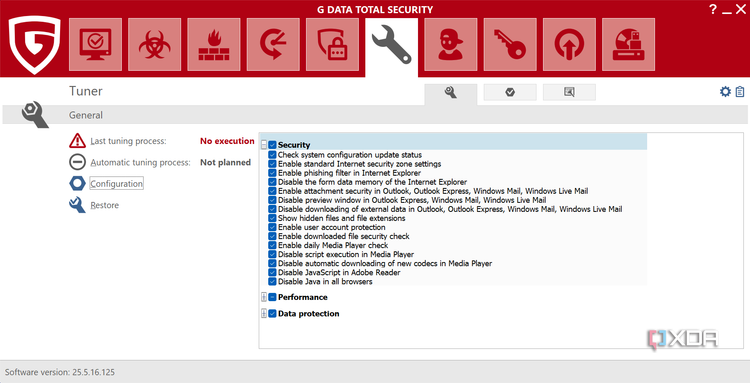Click Automatic tuning process label
The image size is (750, 383).
coord(140,163)
